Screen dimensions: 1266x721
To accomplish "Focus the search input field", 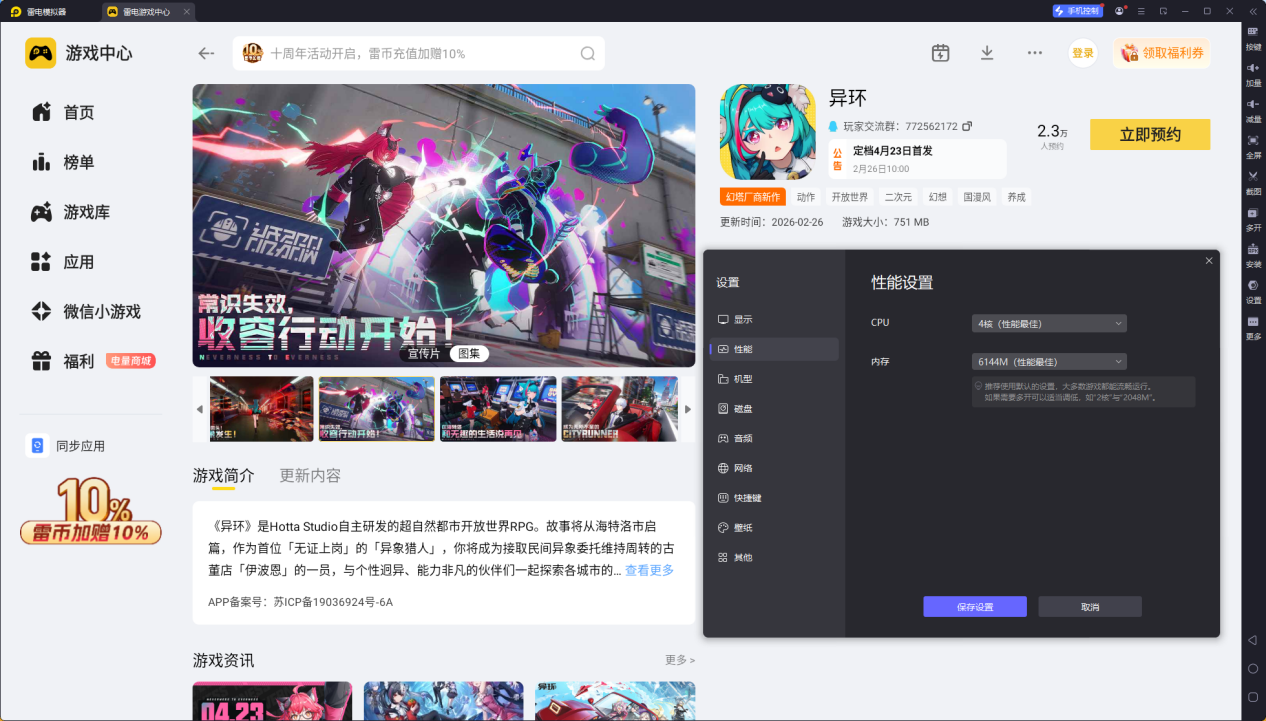I will (x=419, y=54).
